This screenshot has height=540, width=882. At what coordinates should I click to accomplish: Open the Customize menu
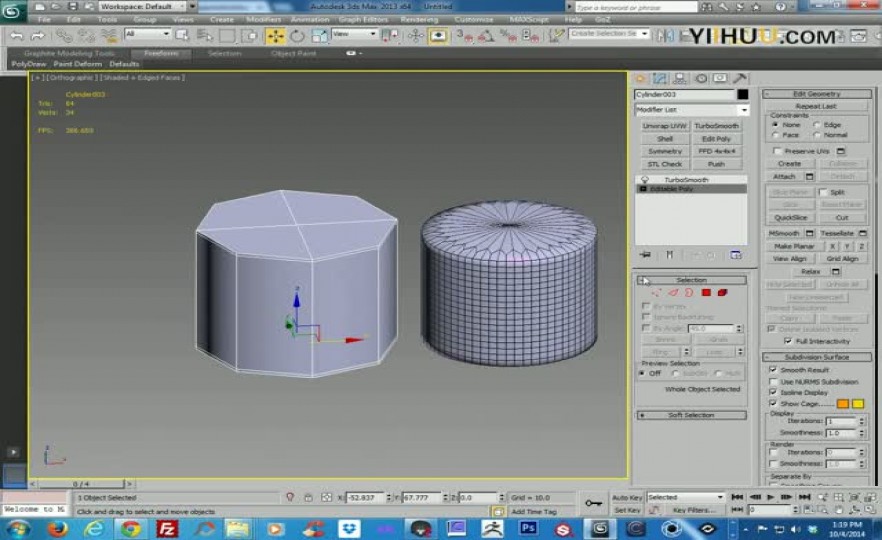pos(474,19)
